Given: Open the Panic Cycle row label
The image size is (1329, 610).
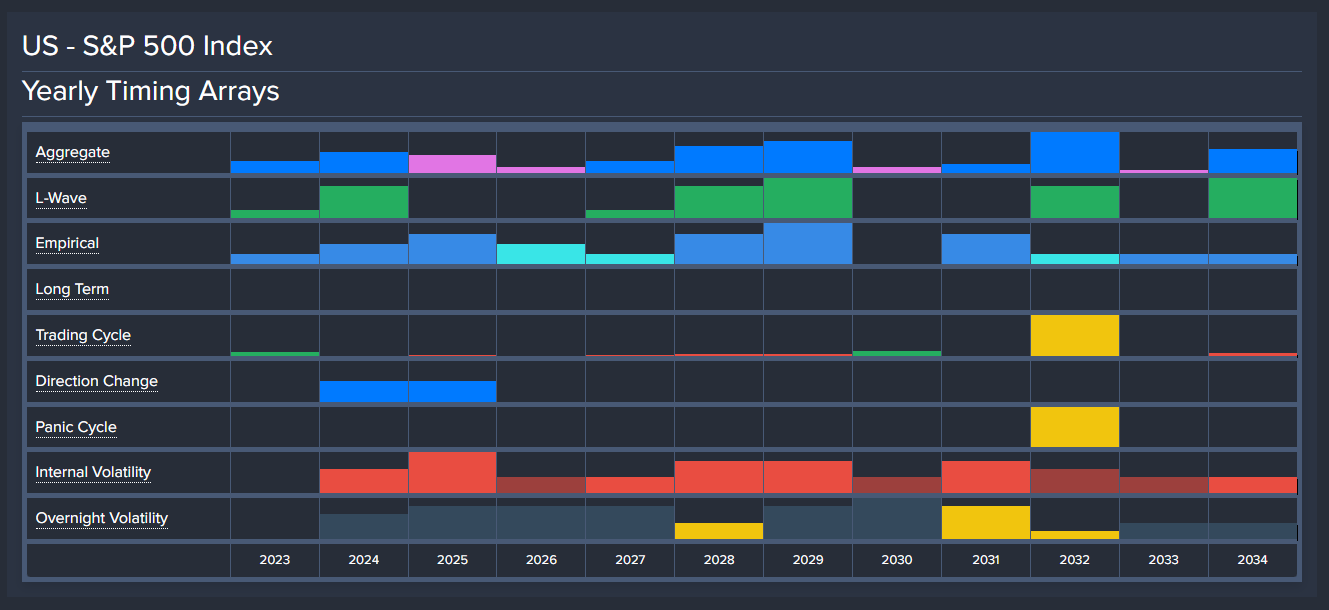Looking at the screenshot, I should pyautogui.click(x=76, y=427).
